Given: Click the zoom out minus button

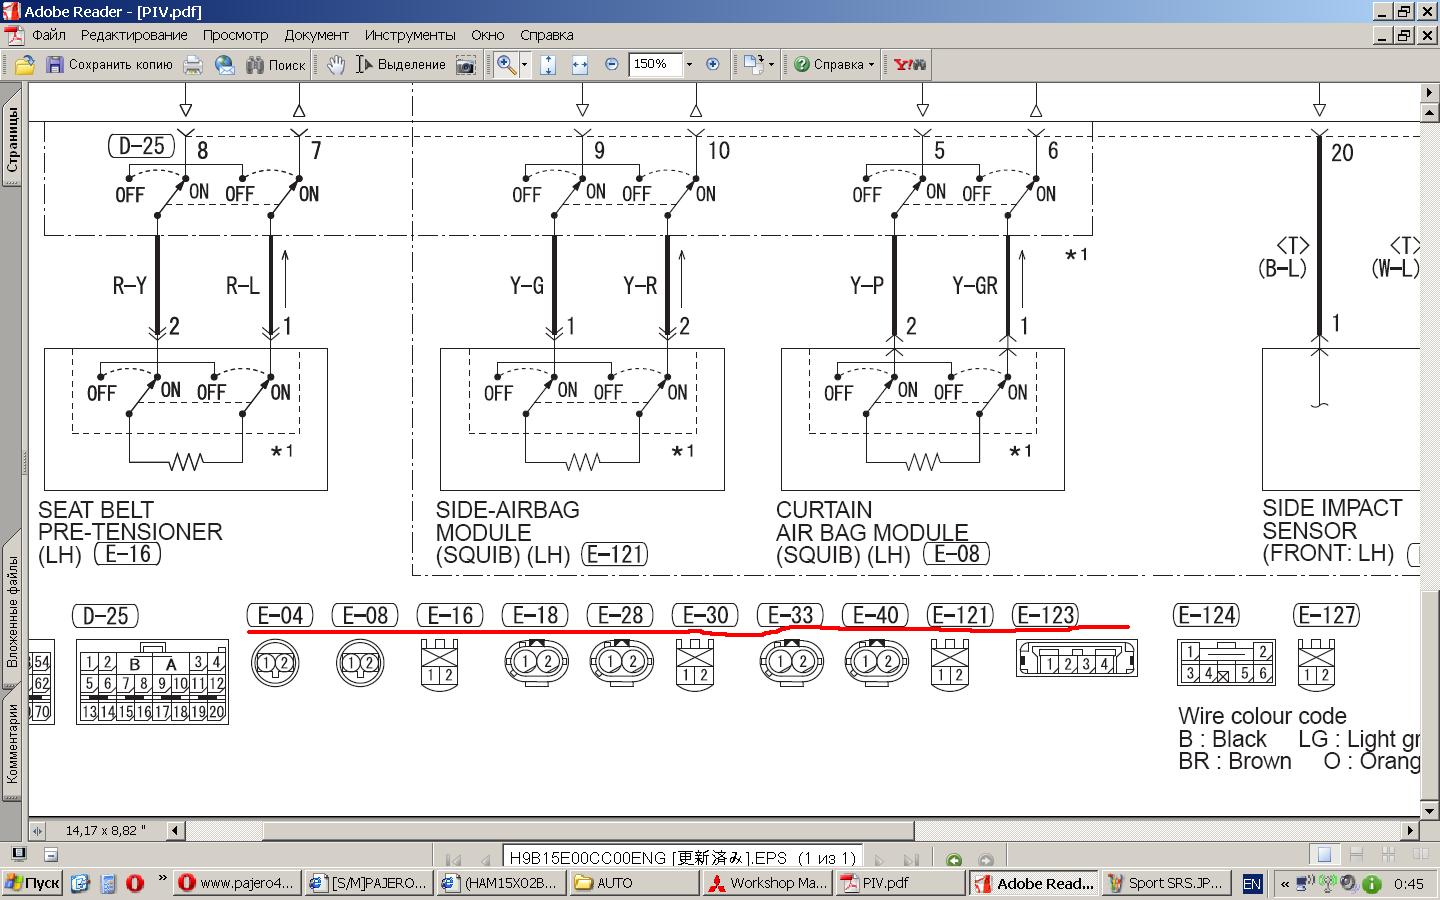Looking at the screenshot, I should (x=612, y=65).
